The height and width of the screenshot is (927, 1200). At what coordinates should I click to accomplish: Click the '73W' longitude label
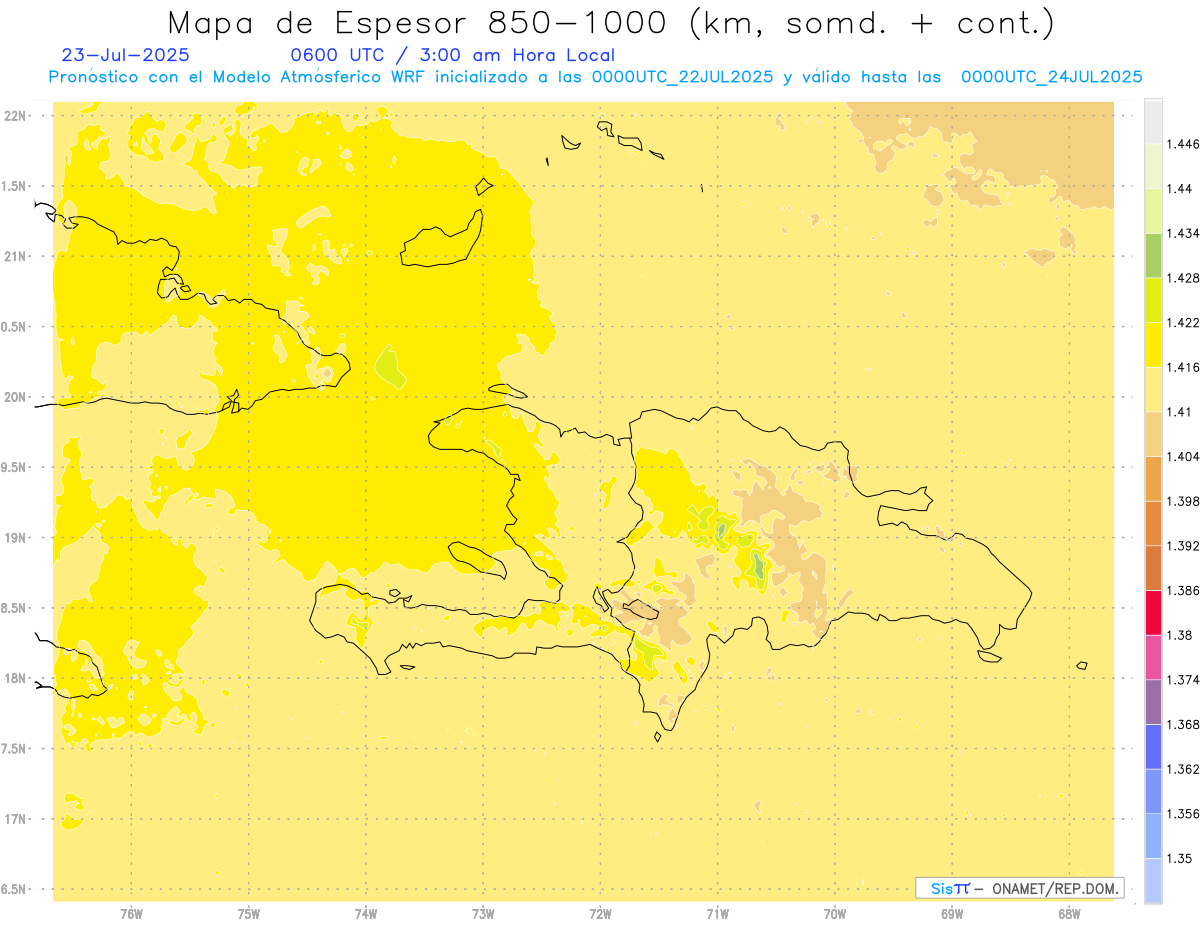click(x=483, y=914)
